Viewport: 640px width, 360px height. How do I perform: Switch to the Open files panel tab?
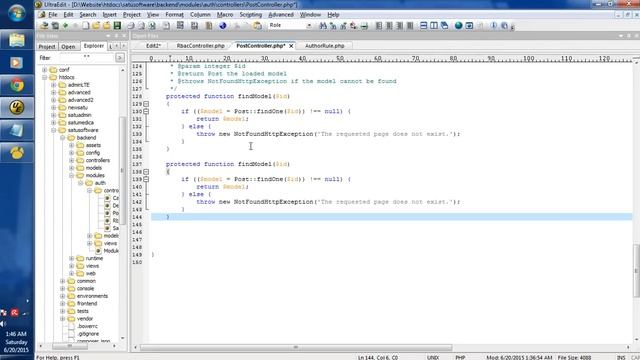click(68, 47)
